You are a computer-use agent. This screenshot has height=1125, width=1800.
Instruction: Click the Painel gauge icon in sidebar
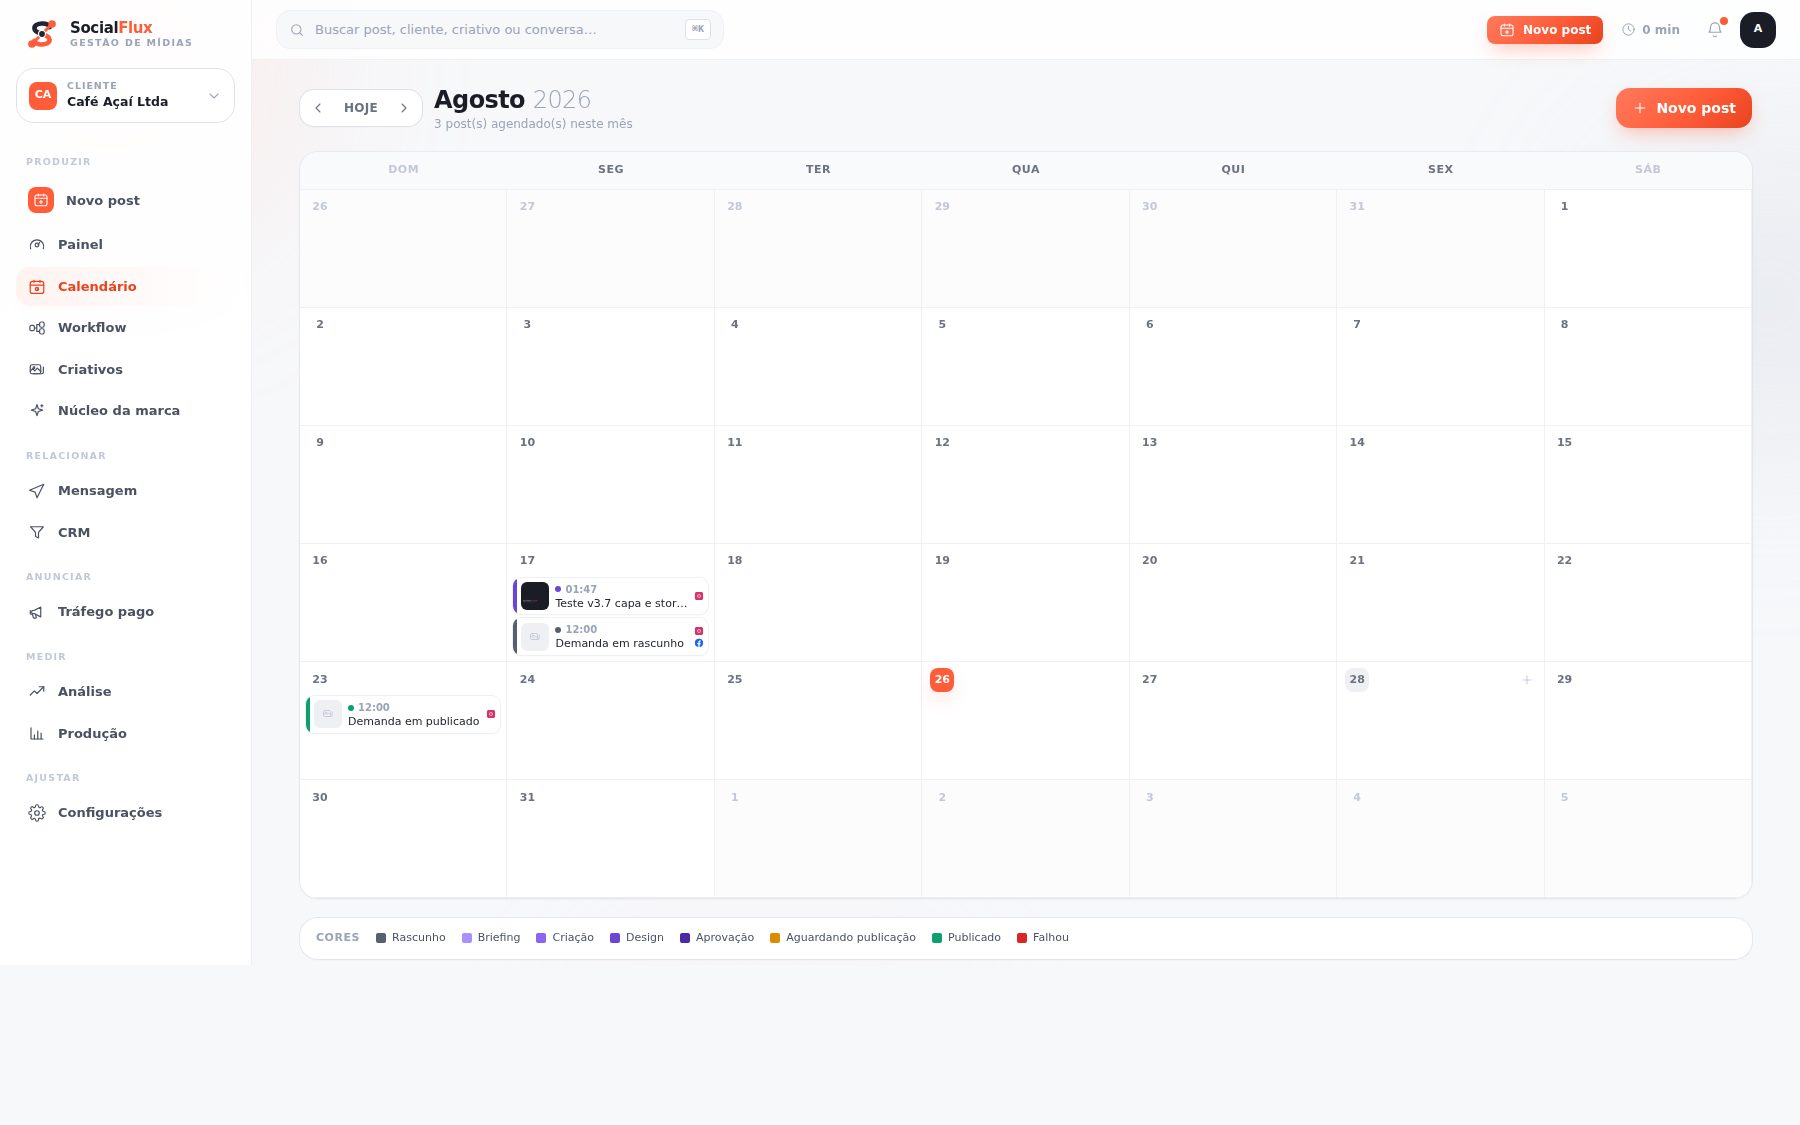37,245
